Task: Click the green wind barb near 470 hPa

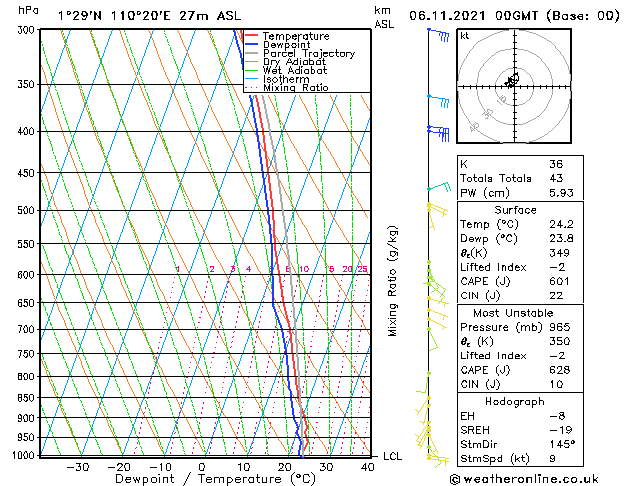Action: coord(438,187)
